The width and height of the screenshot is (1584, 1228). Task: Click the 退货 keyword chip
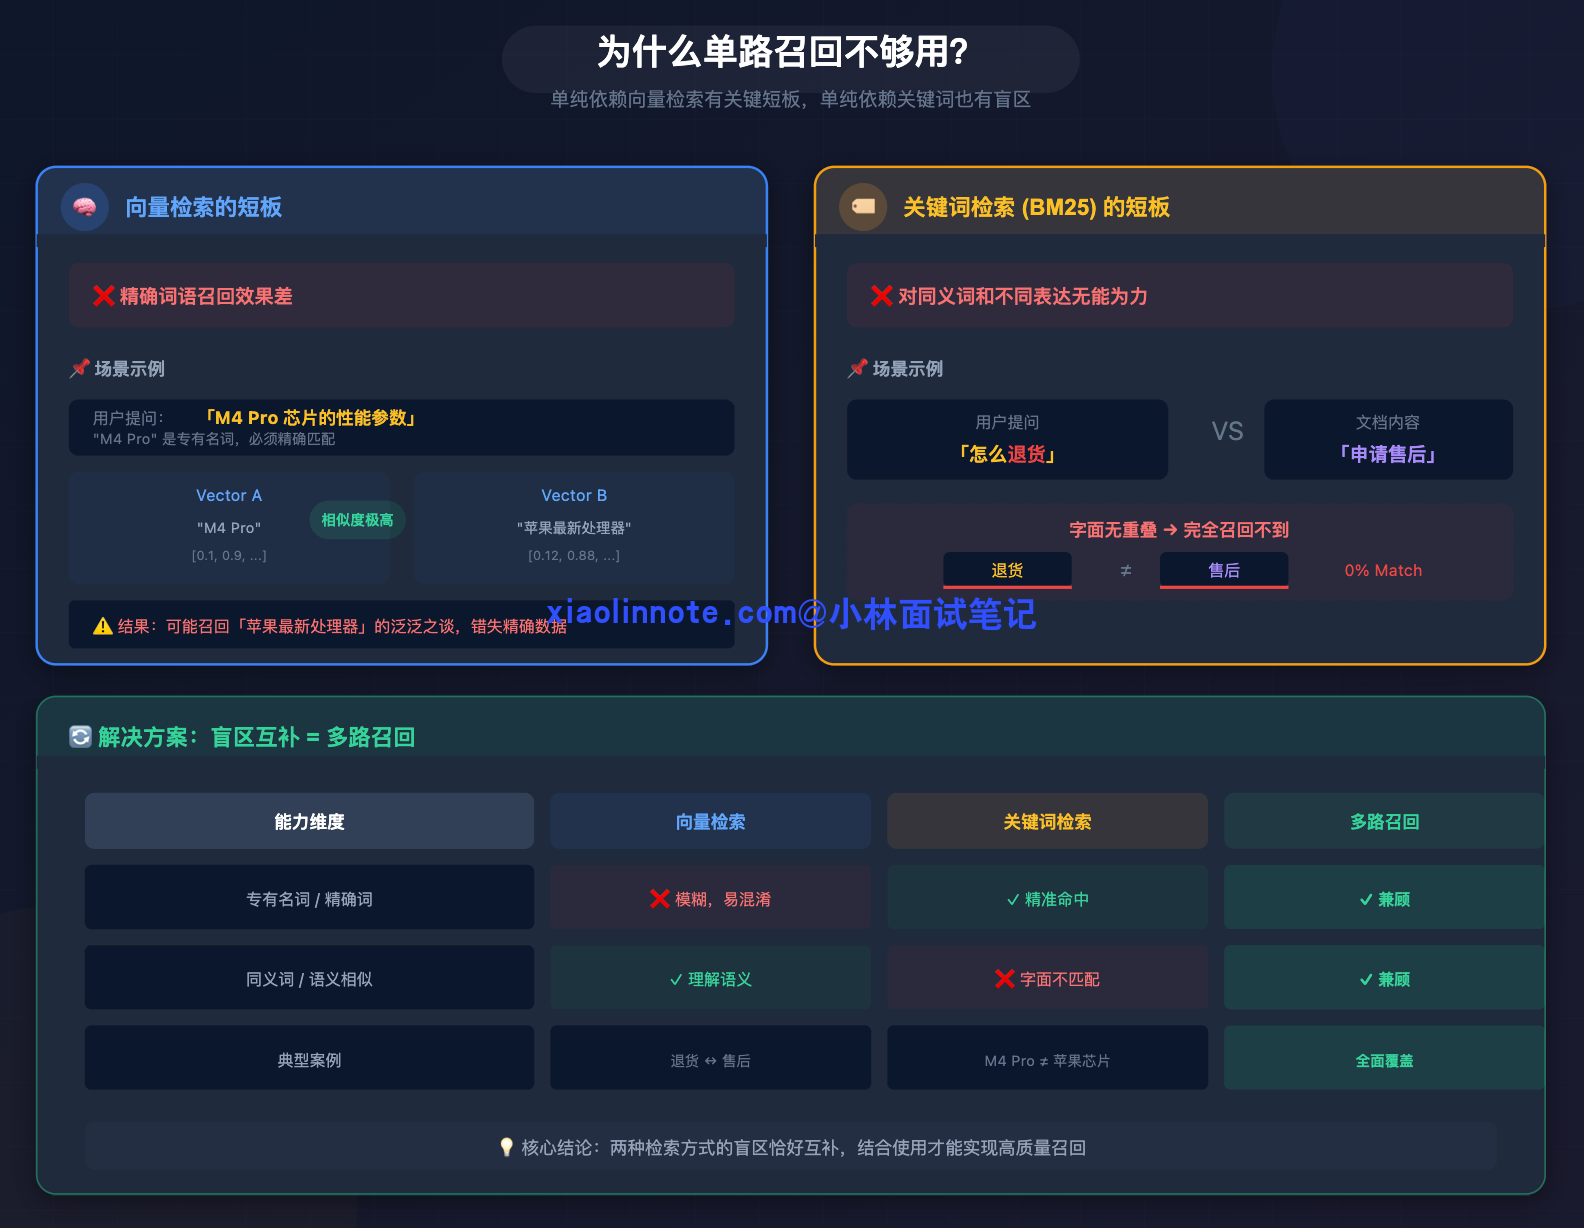(1007, 570)
